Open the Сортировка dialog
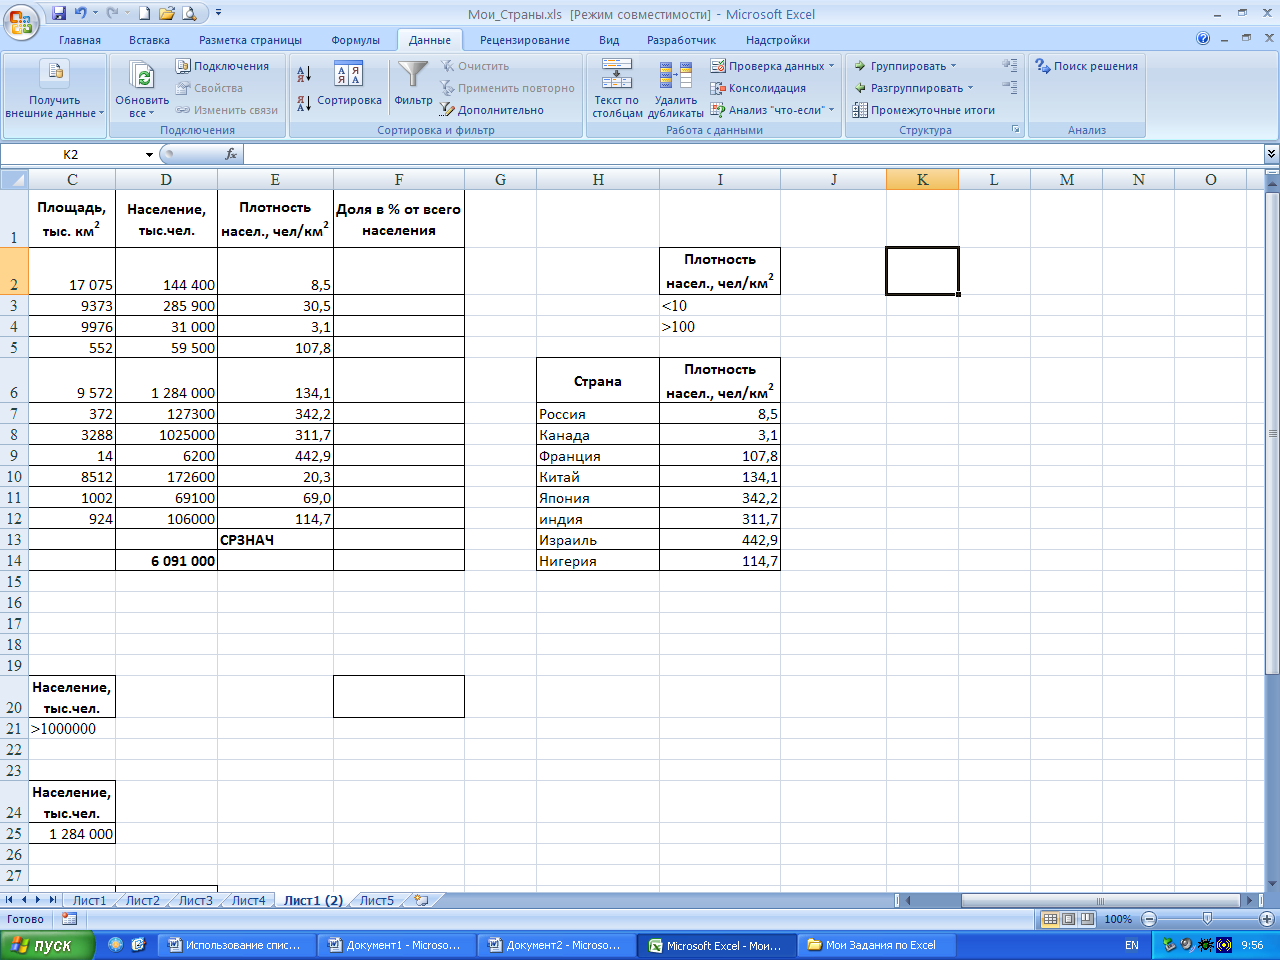1280x960 pixels. click(348, 84)
